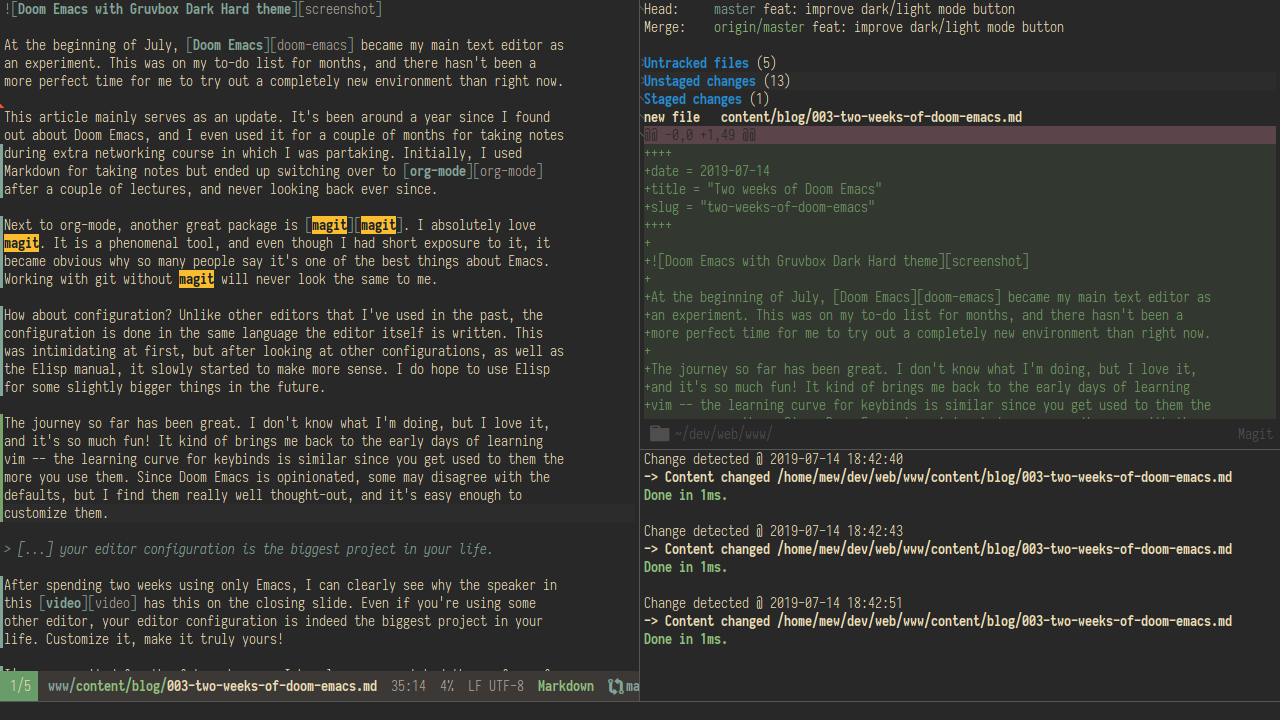Click the bold org-mode link label in brackets
Screen dimensions: 1280x720
pyautogui.click(x=438, y=171)
